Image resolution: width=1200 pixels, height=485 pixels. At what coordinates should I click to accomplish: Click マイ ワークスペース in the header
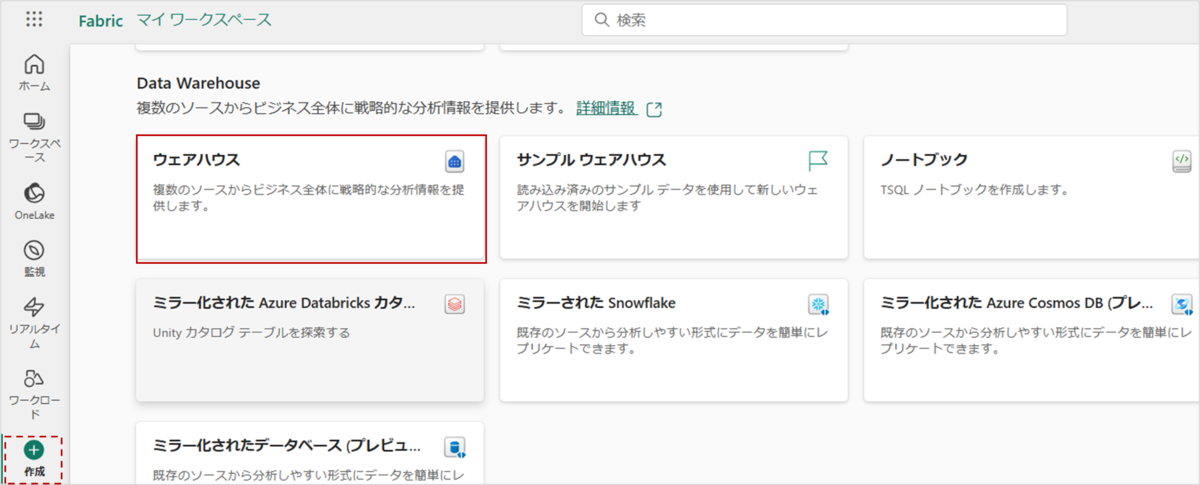(203, 20)
